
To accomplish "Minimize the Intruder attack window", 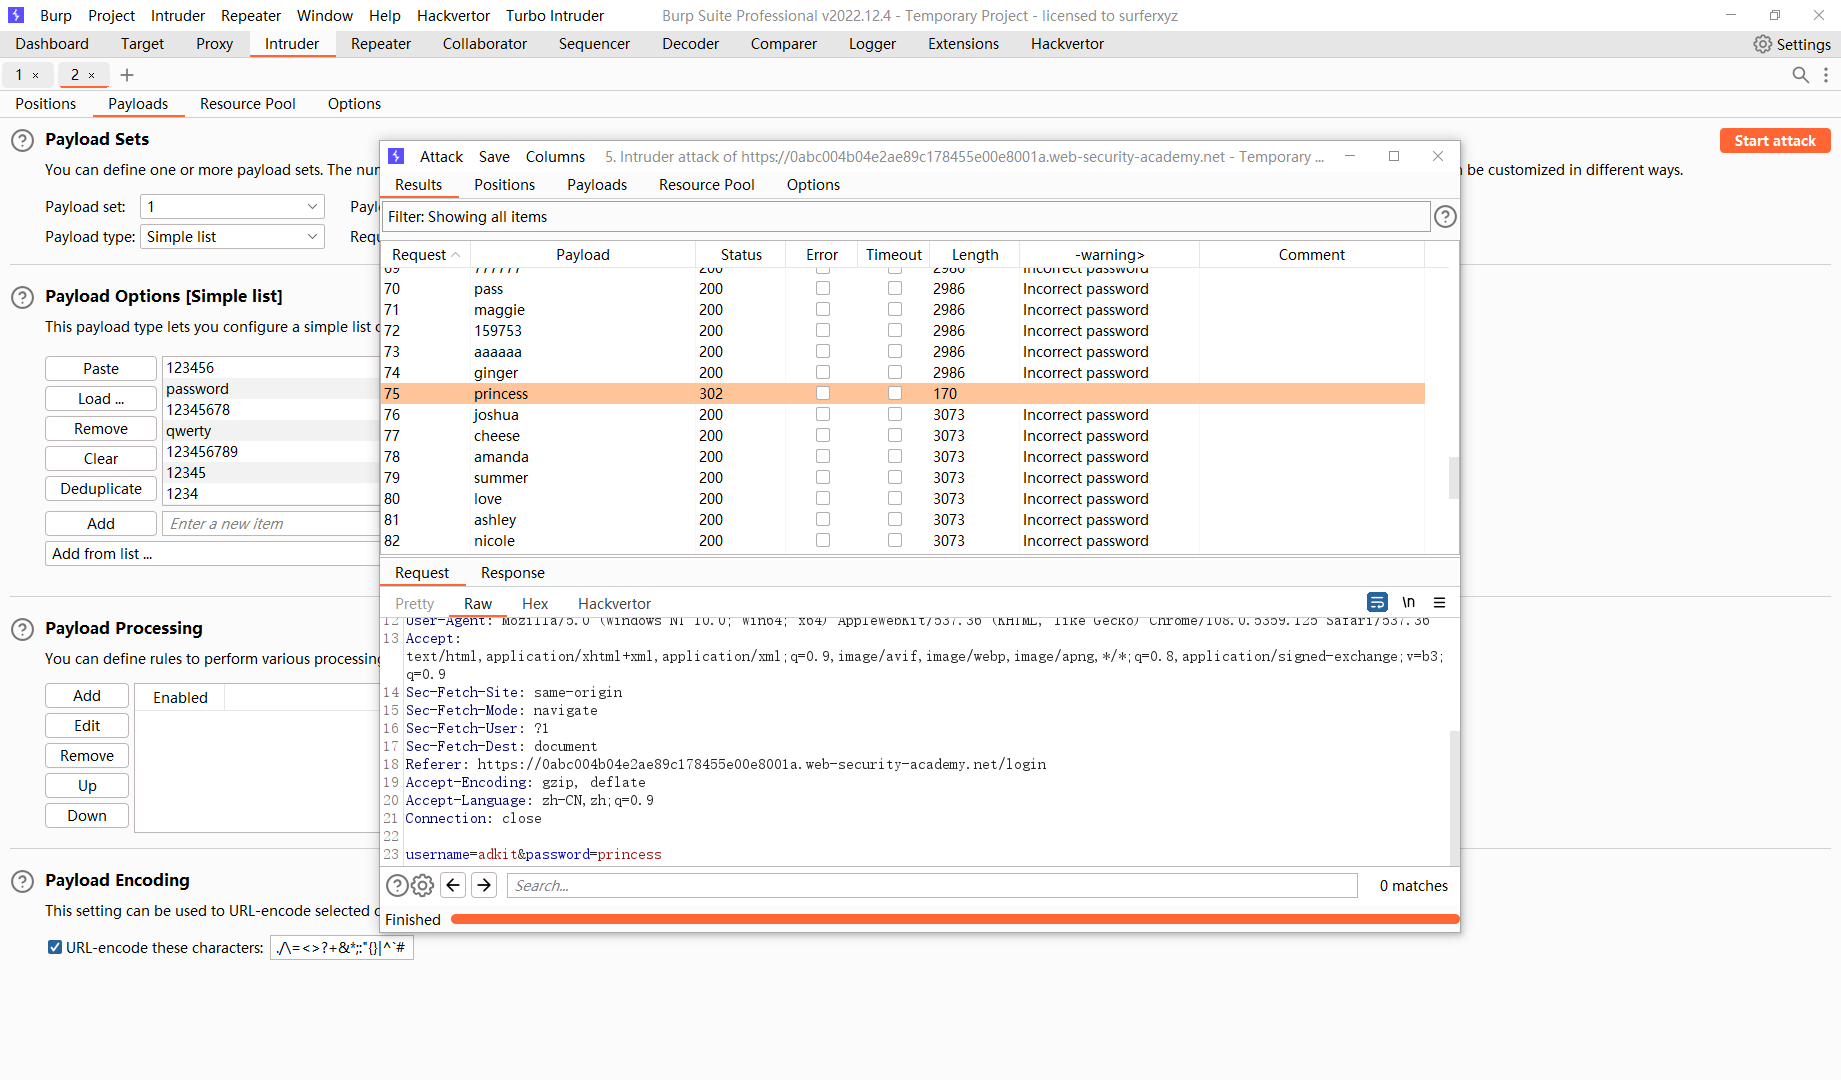I will pos(1350,156).
